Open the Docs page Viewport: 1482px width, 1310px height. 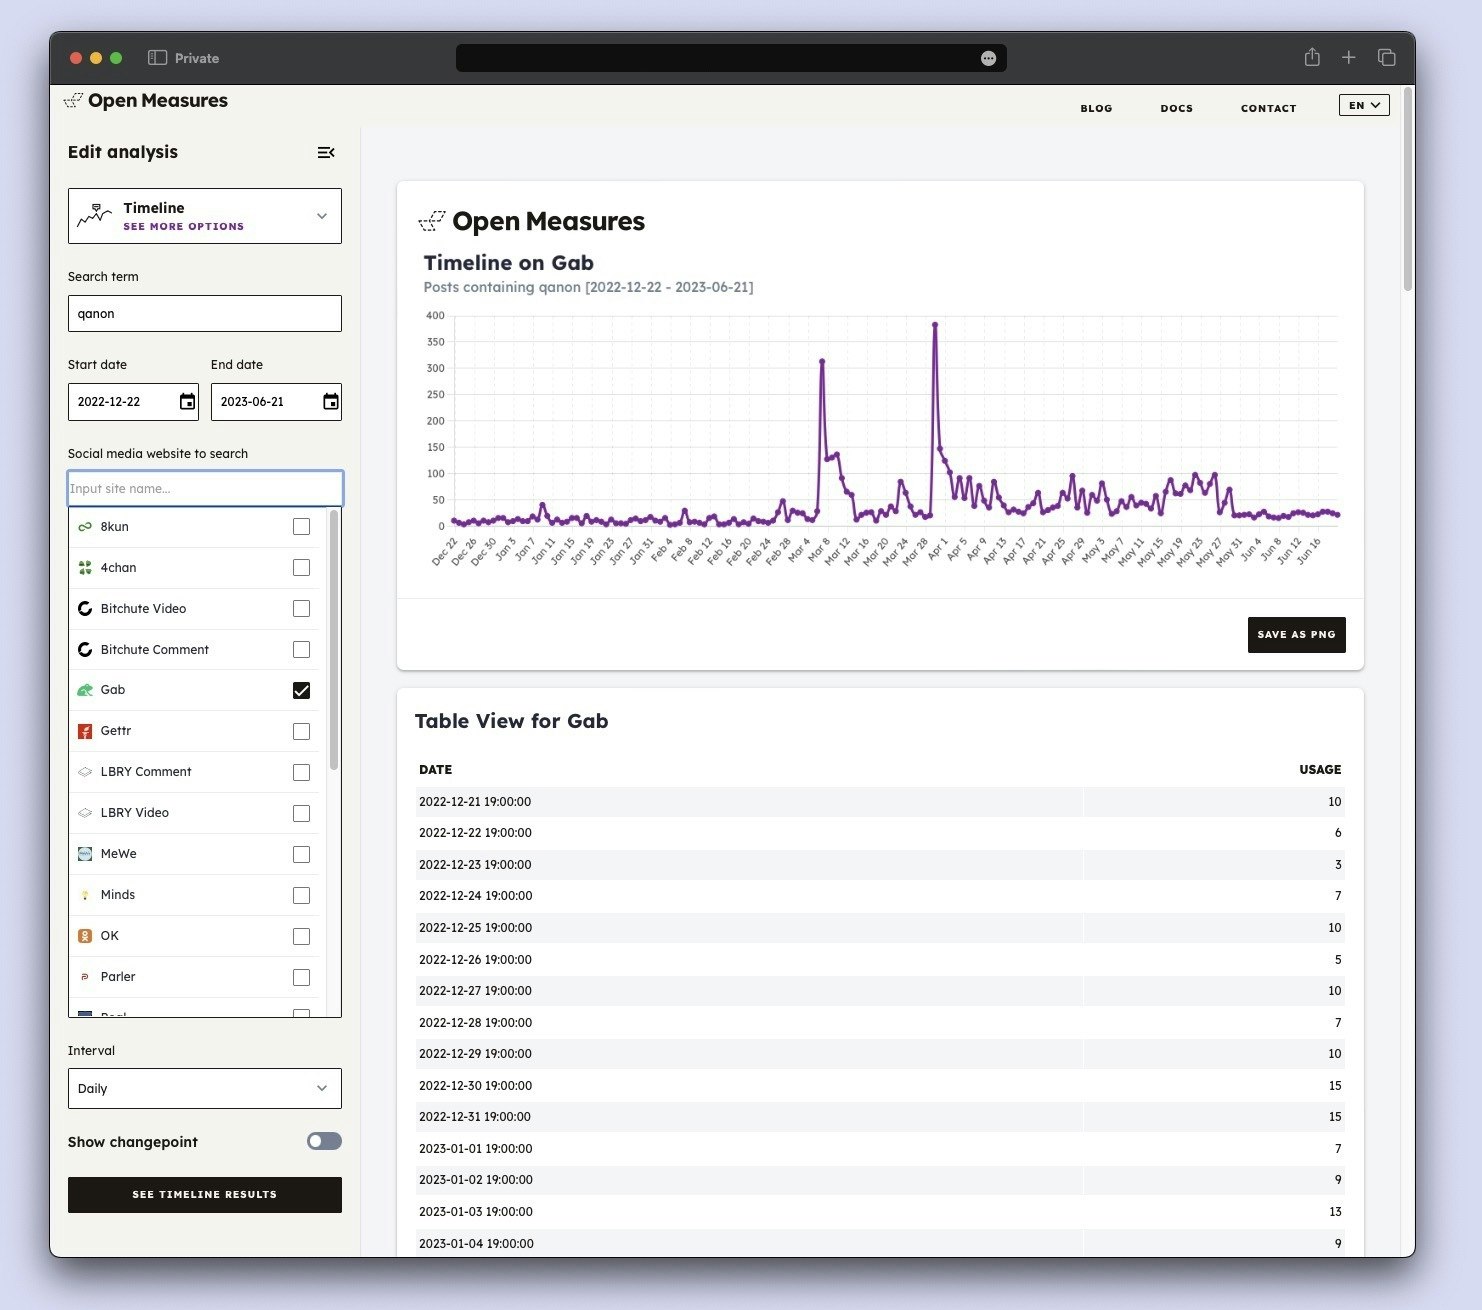1176,108
